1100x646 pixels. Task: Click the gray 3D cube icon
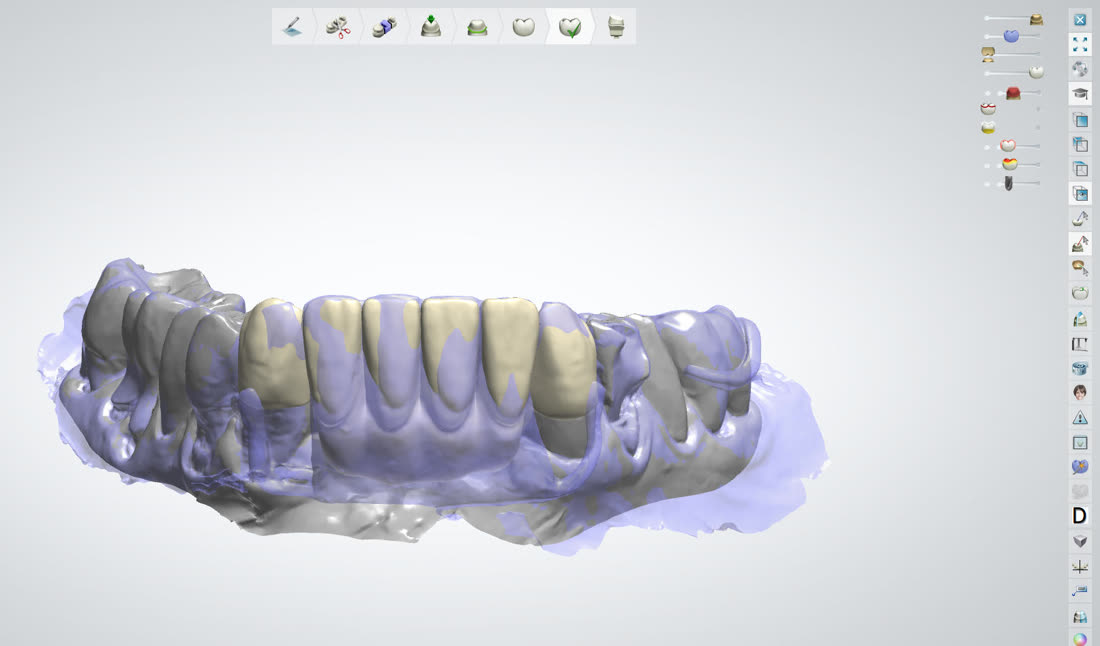click(x=1080, y=541)
